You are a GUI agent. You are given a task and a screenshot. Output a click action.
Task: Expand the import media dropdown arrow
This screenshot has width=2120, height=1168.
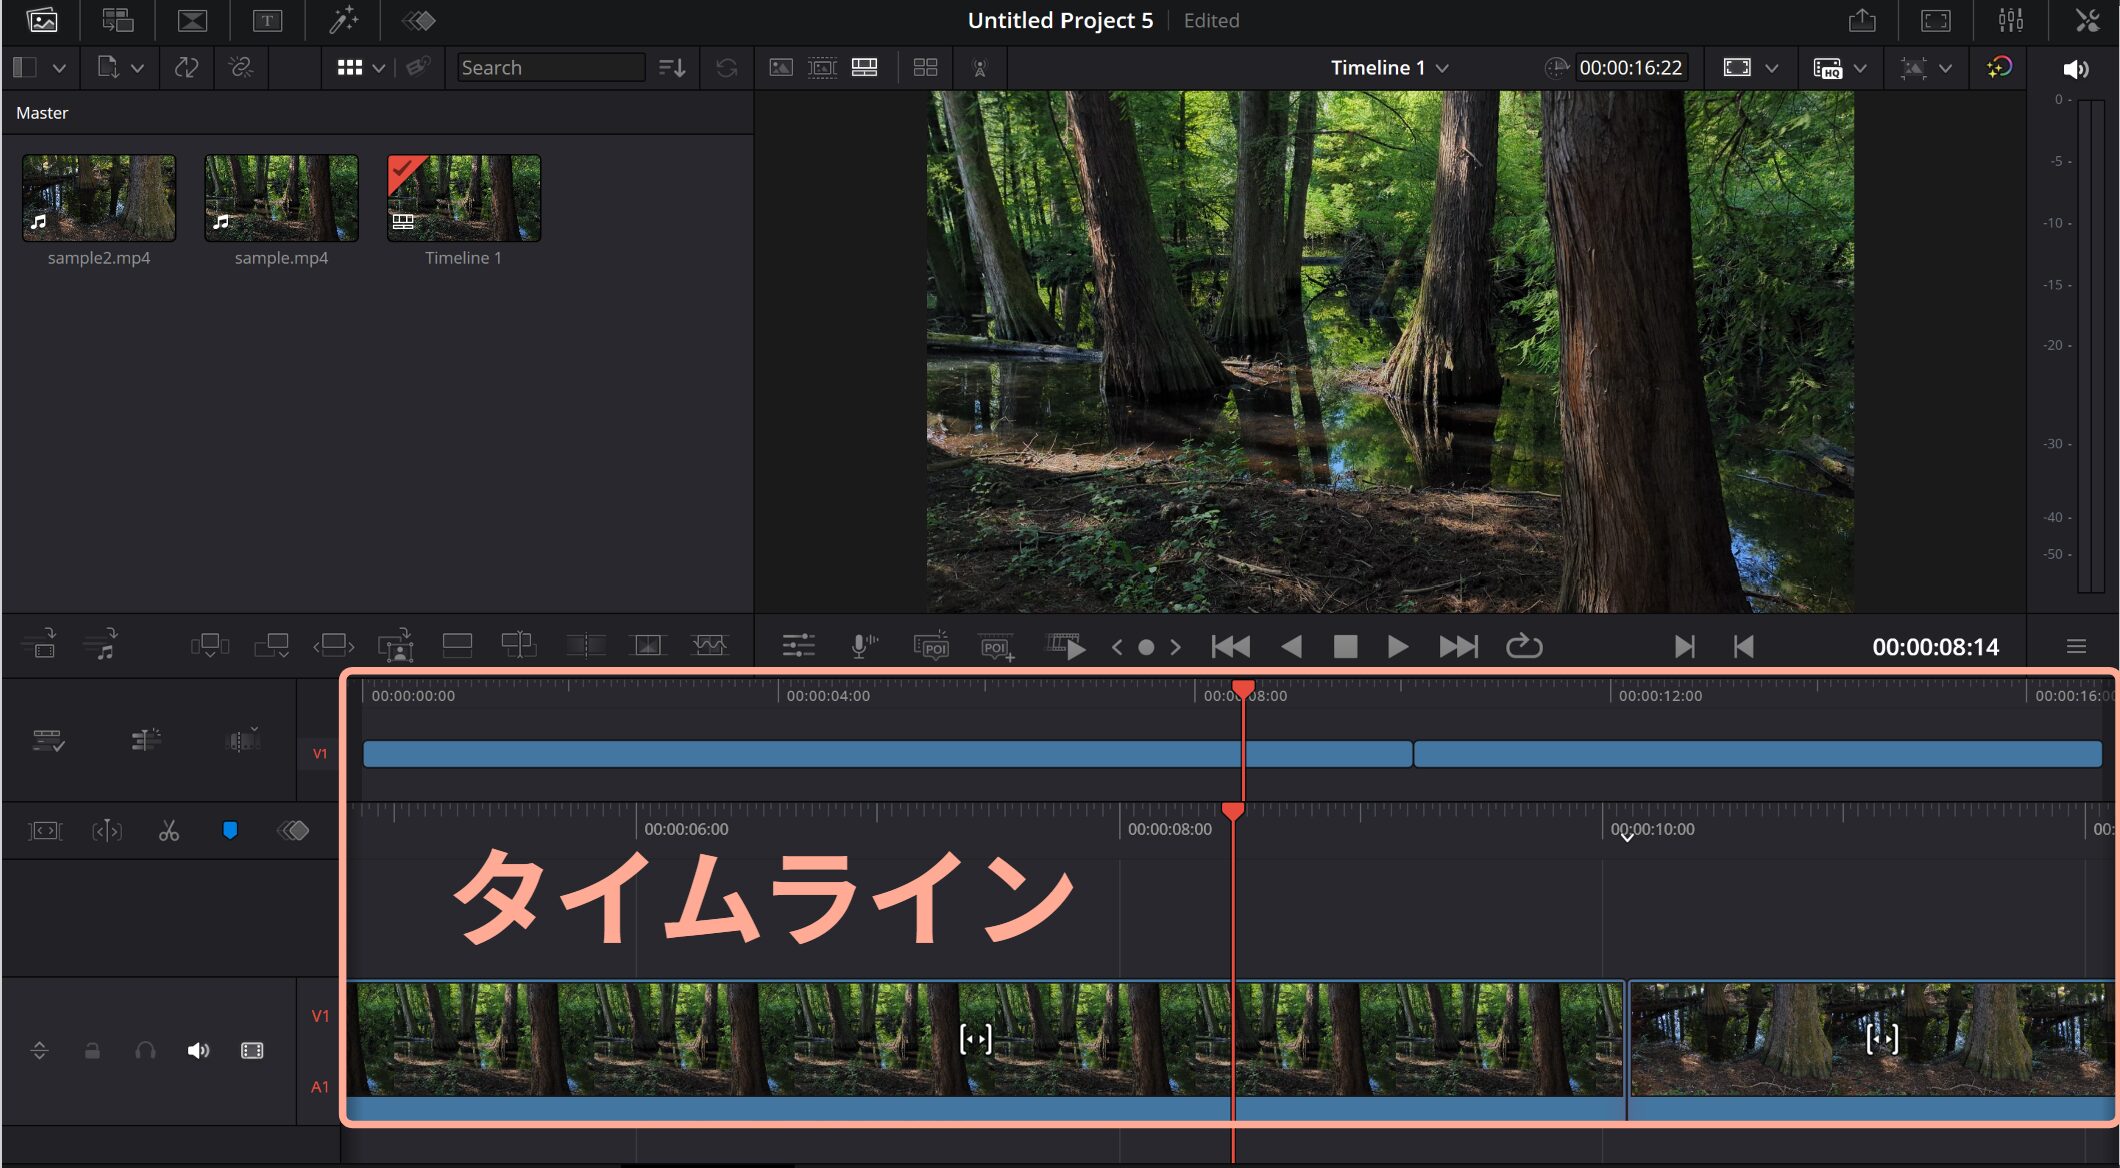coord(137,68)
